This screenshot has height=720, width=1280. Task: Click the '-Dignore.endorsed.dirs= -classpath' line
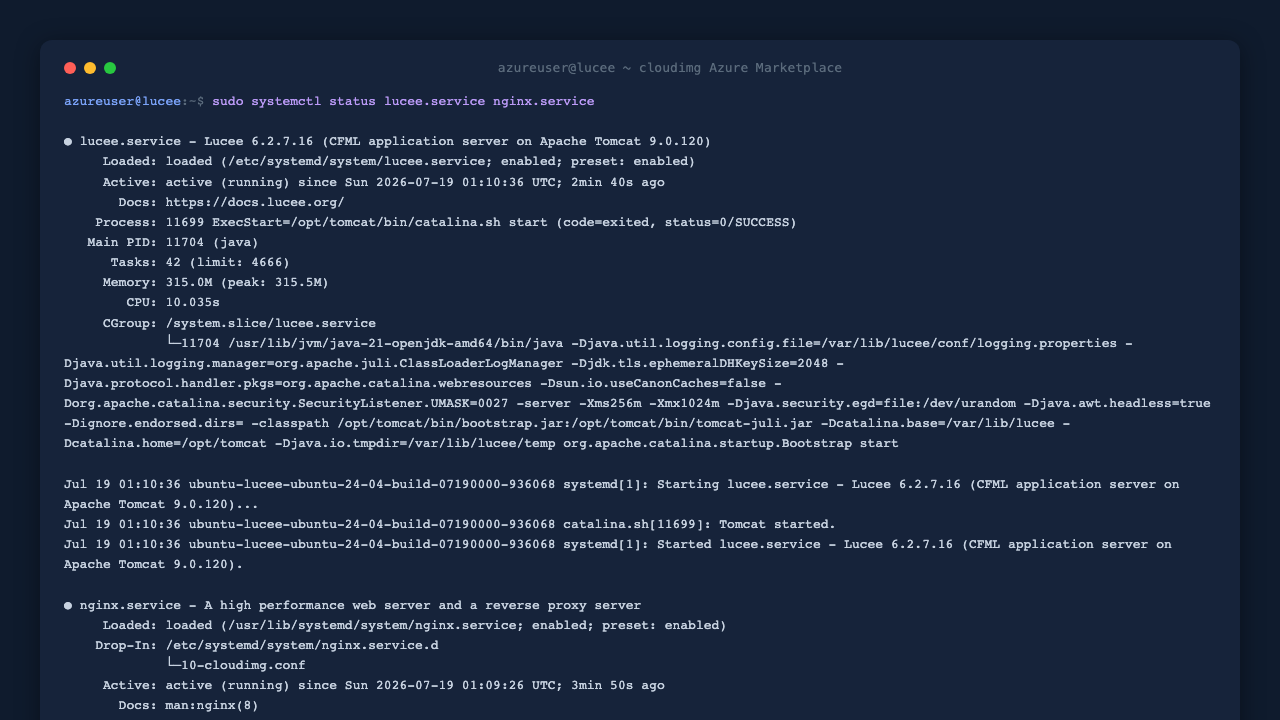[x=567, y=423]
